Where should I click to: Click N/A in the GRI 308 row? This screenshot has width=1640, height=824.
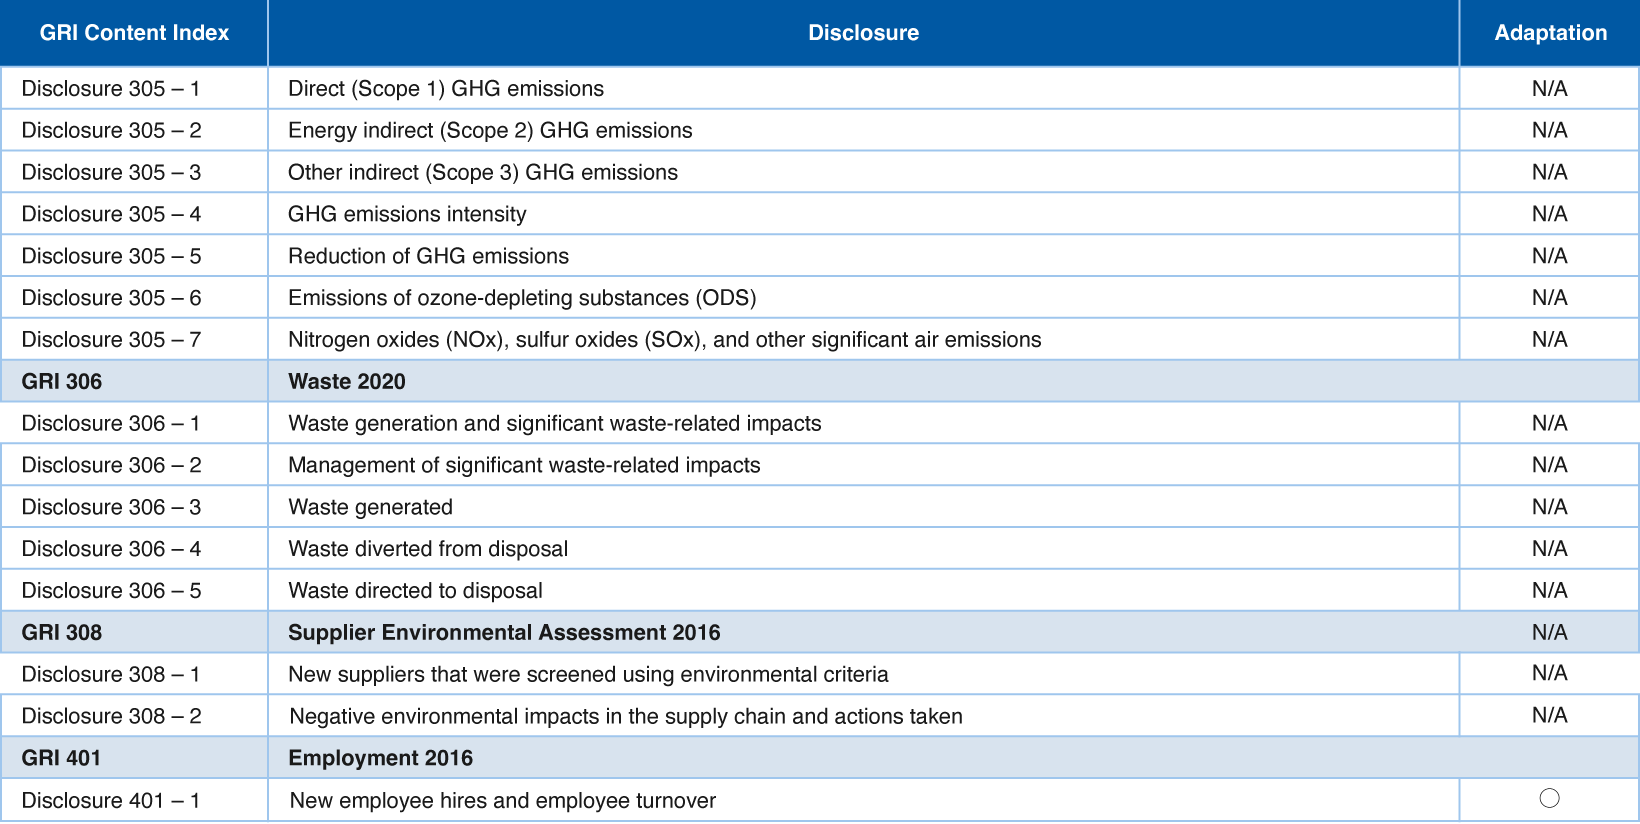click(x=1550, y=632)
